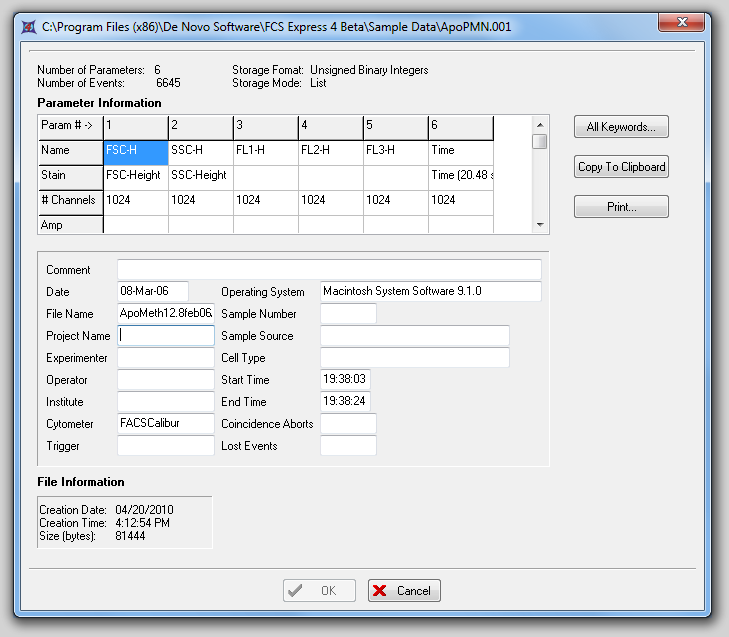The height and width of the screenshot is (637, 729).
Task: Click the Name row header
Action: tap(71, 153)
